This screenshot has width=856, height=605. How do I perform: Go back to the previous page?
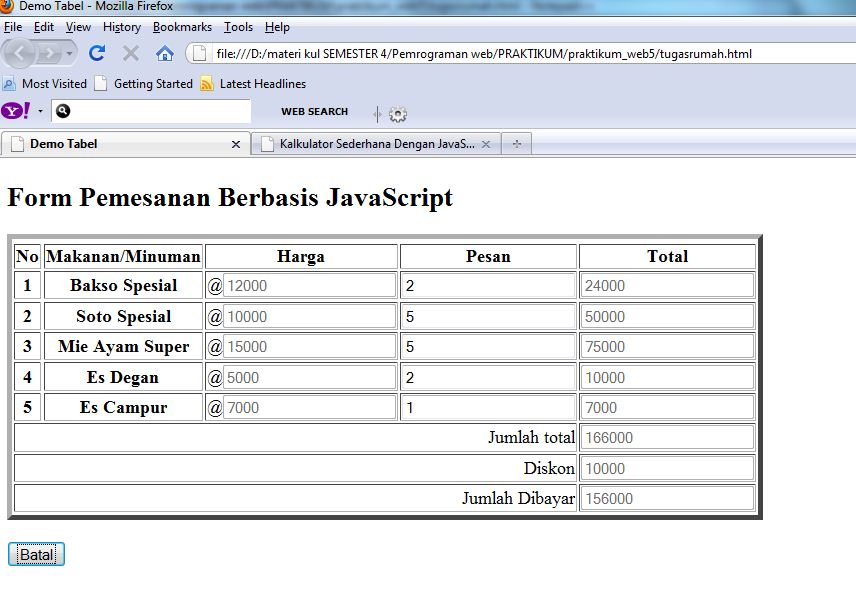(x=20, y=53)
